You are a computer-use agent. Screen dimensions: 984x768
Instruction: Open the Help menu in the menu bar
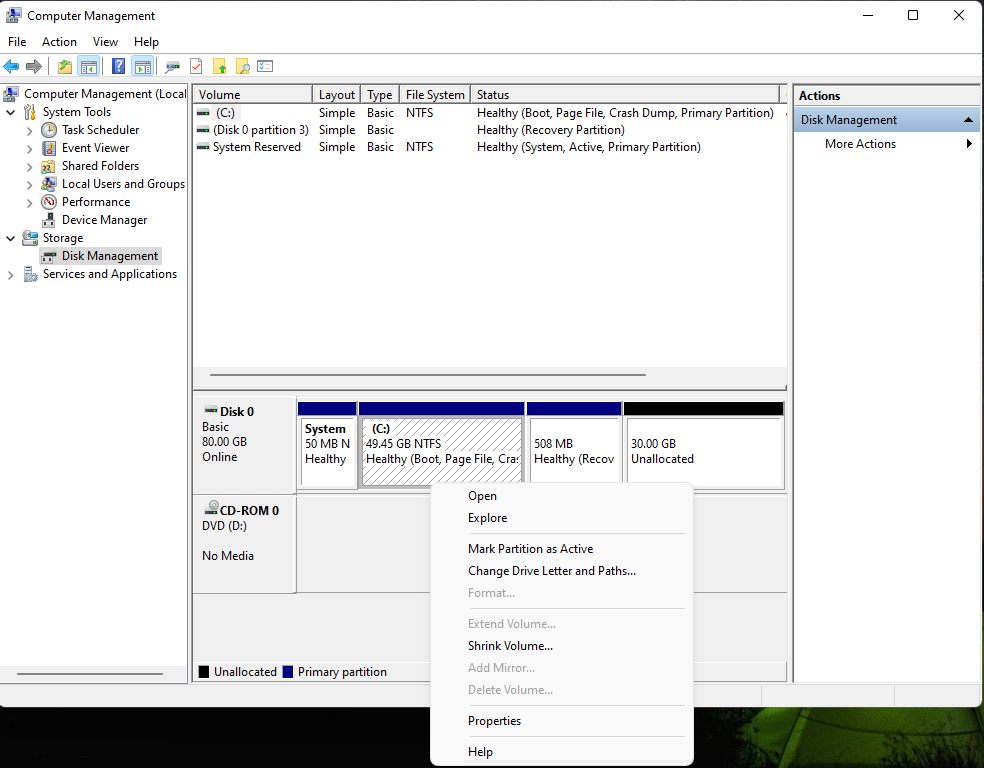146,42
